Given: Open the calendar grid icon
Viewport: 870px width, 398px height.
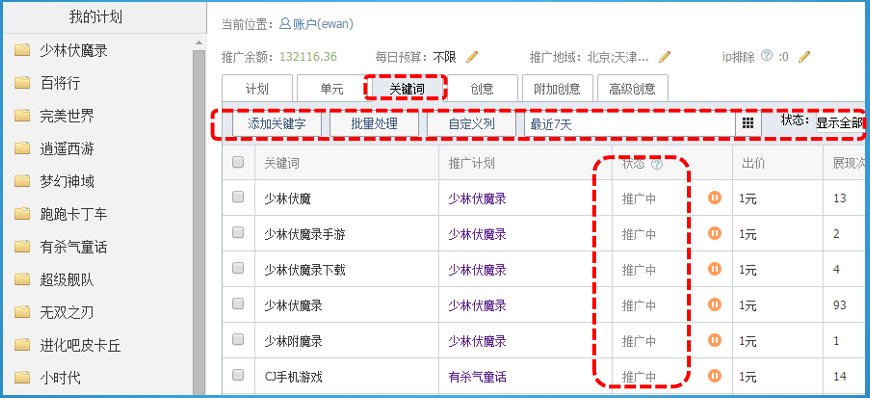Looking at the screenshot, I should click(748, 124).
